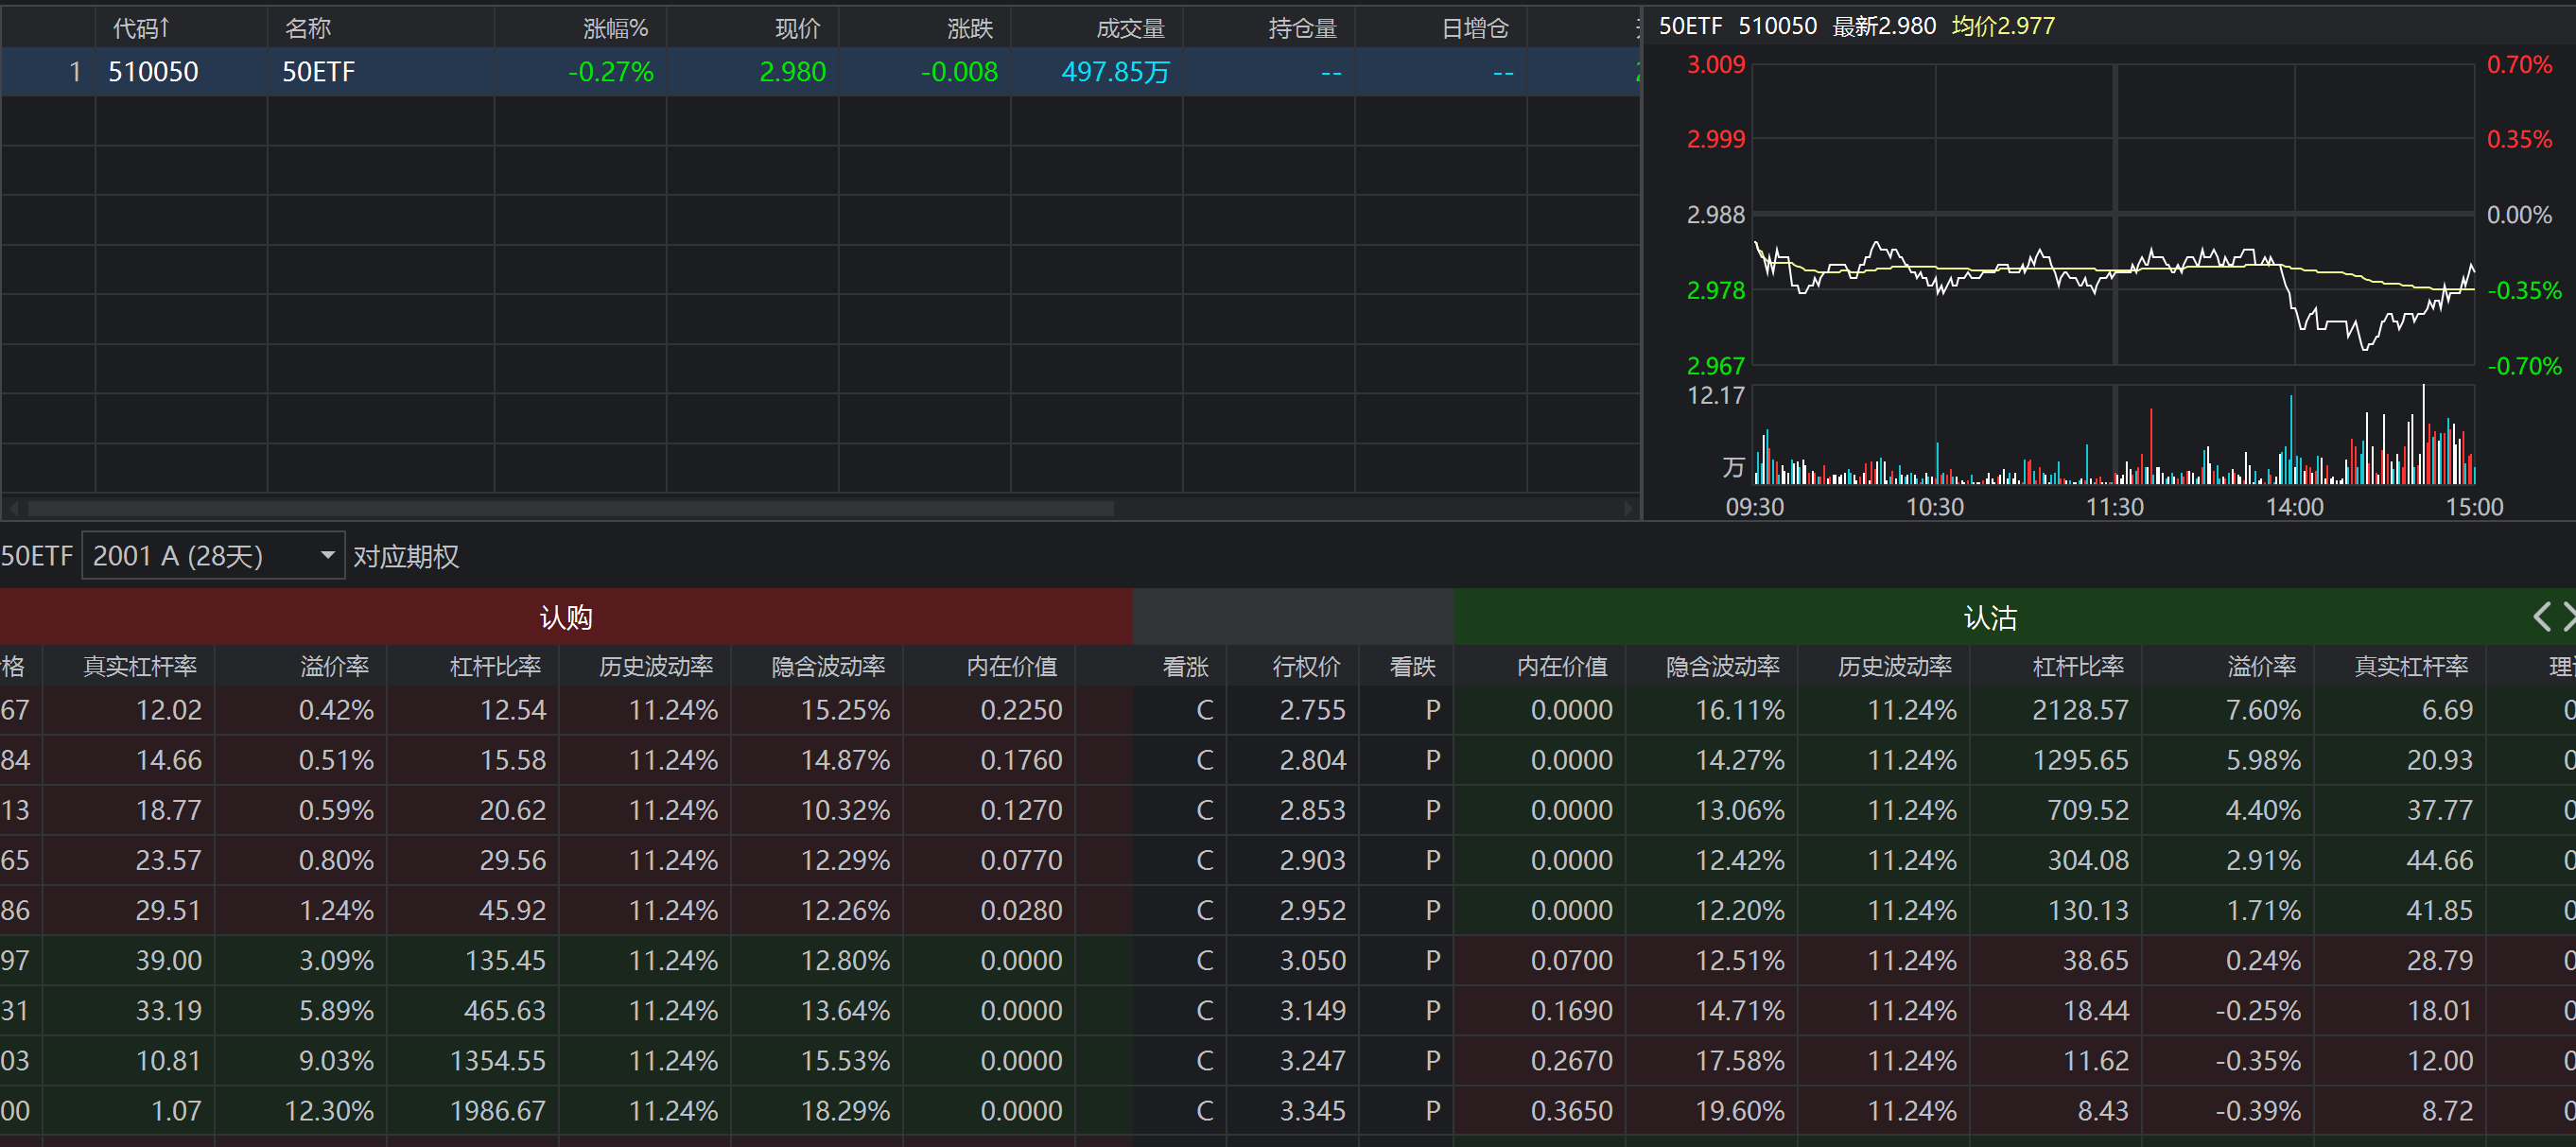This screenshot has width=2576, height=1147.
Task: Click the left chevron in the 认沽 header
Action: [x=2541, y=616]
